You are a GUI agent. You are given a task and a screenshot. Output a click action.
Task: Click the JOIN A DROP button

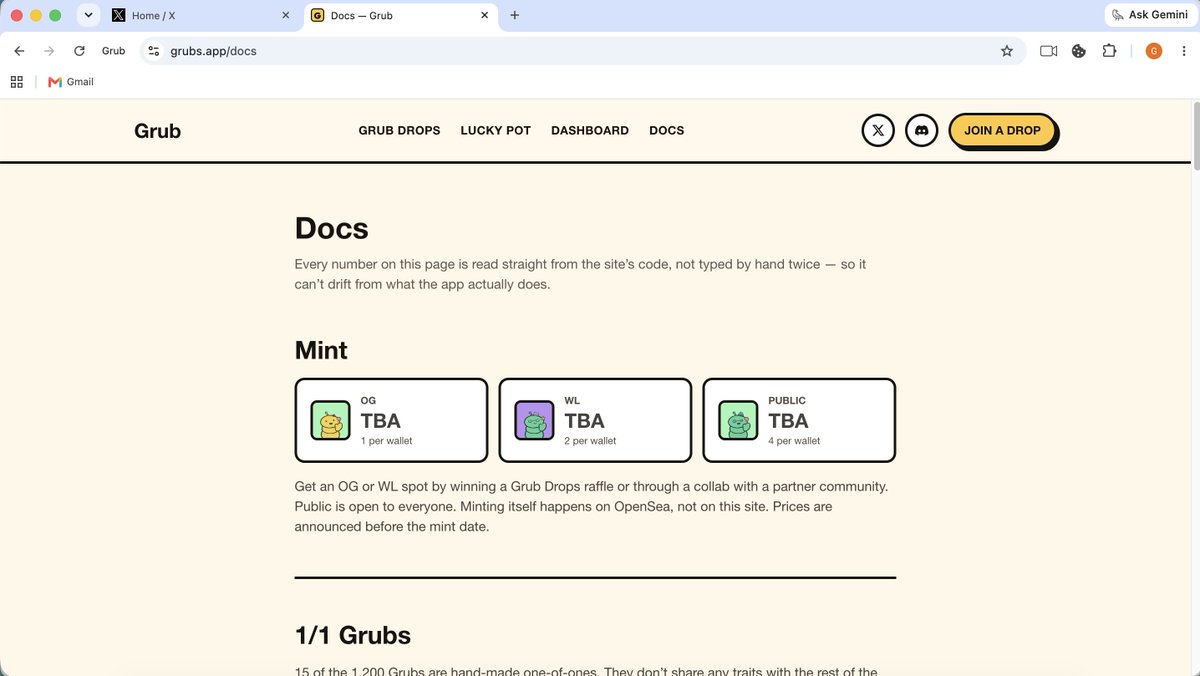[x=1002, y=130]
